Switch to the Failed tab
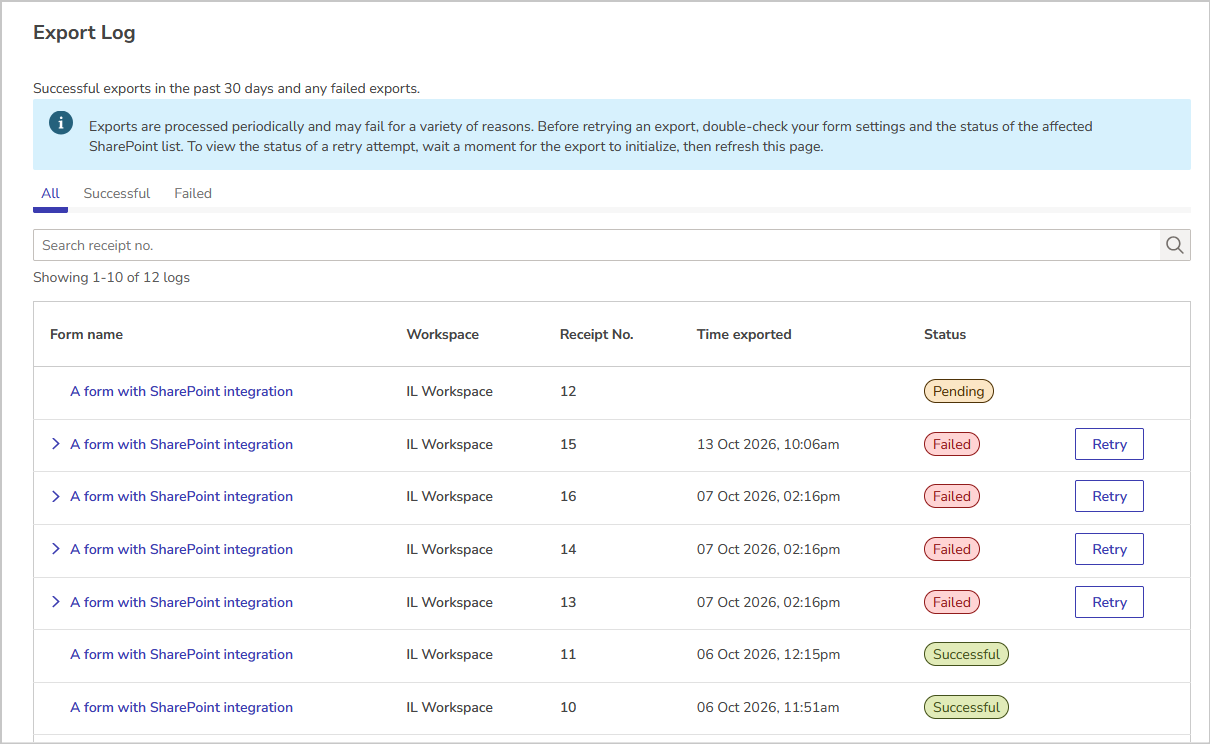 [193, 193]
